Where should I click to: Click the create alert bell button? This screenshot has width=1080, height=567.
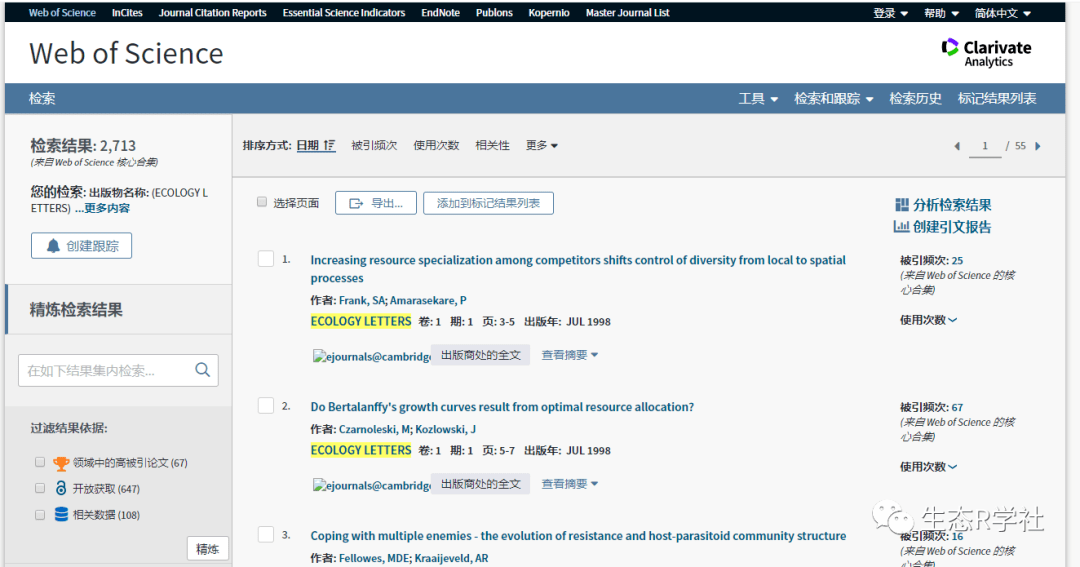pyautogui.click(x=81, y=246)
